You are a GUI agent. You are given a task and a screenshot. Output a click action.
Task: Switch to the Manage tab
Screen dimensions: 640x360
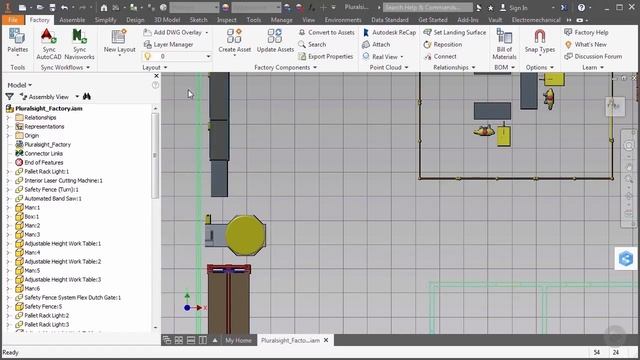coord(281,20)
